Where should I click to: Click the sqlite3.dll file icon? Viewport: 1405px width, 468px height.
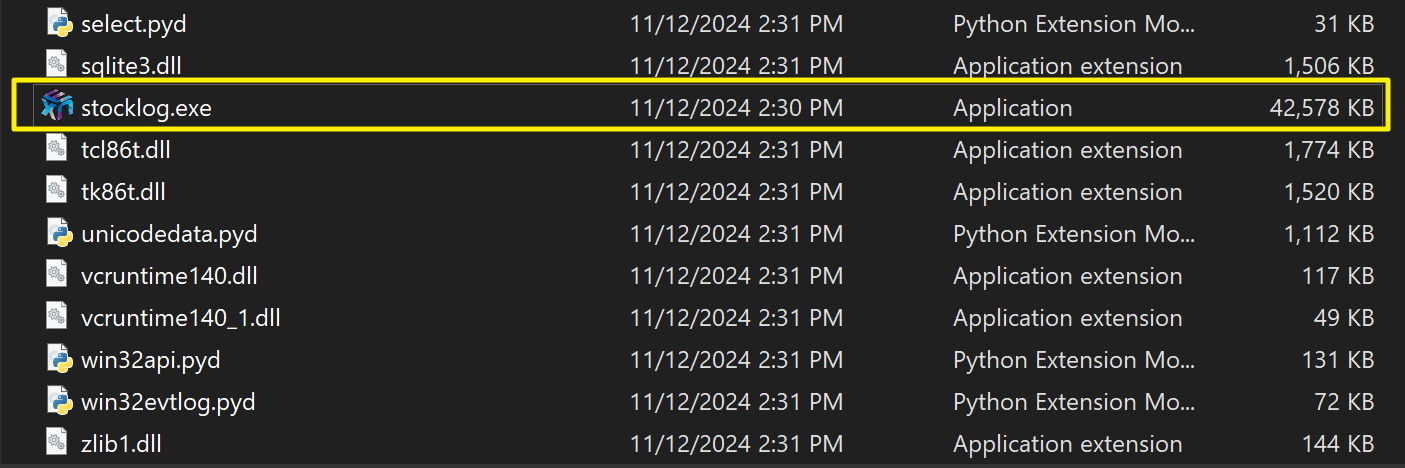click(59, 66)
